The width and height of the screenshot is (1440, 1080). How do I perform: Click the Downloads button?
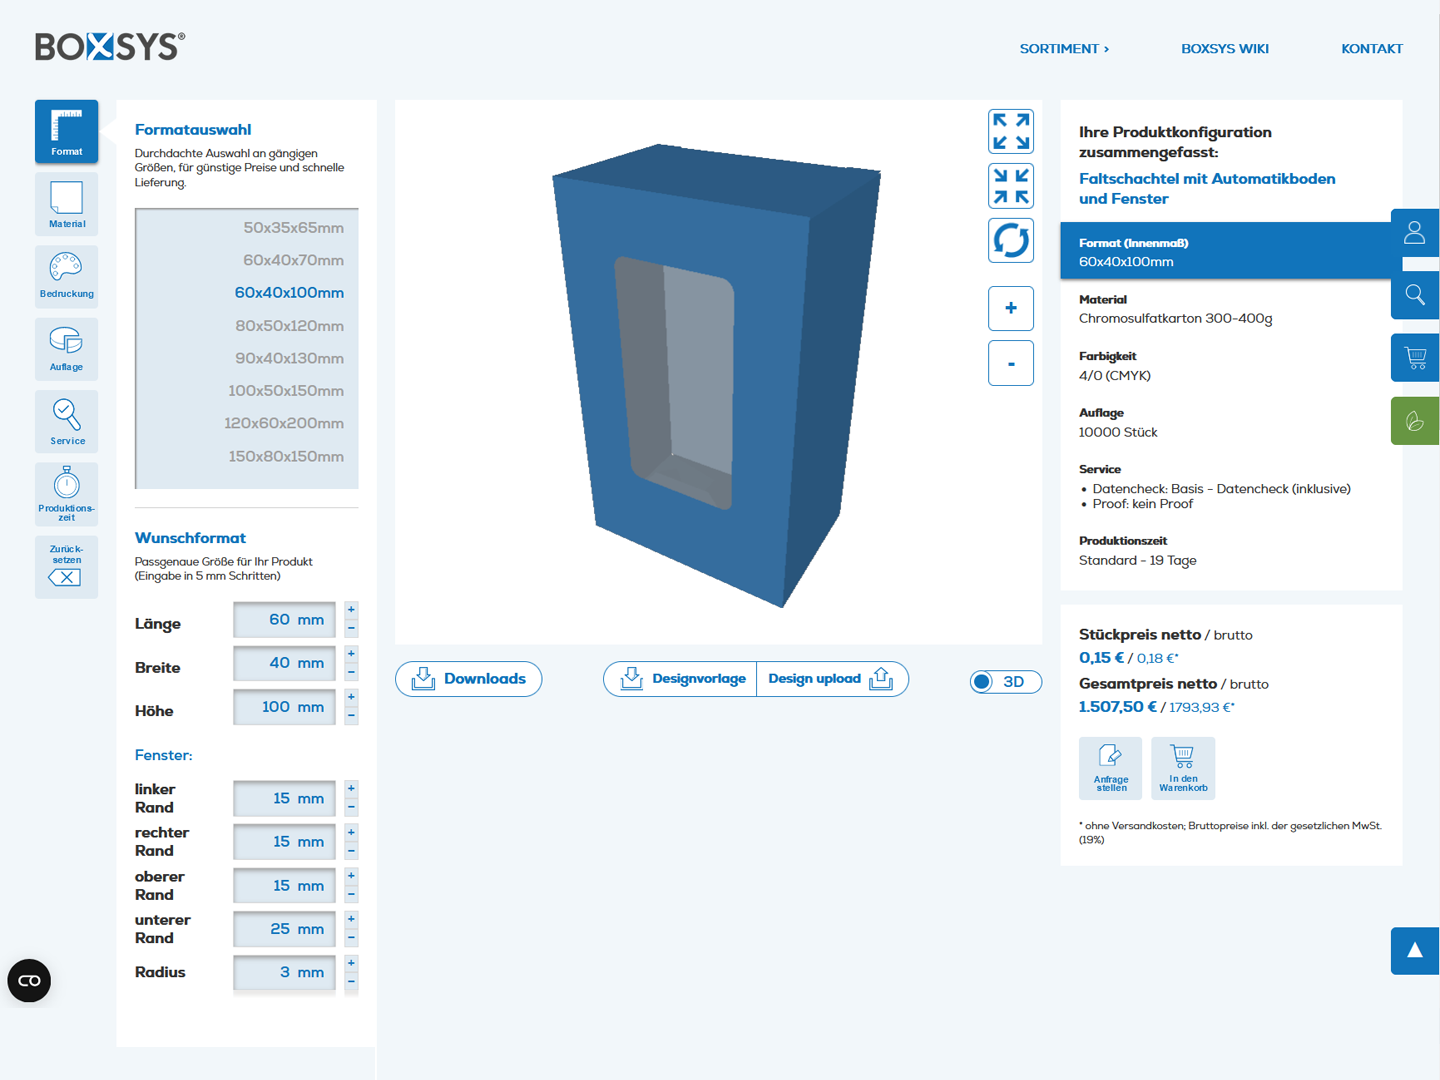pyautogui.click(x=468, y=679)
